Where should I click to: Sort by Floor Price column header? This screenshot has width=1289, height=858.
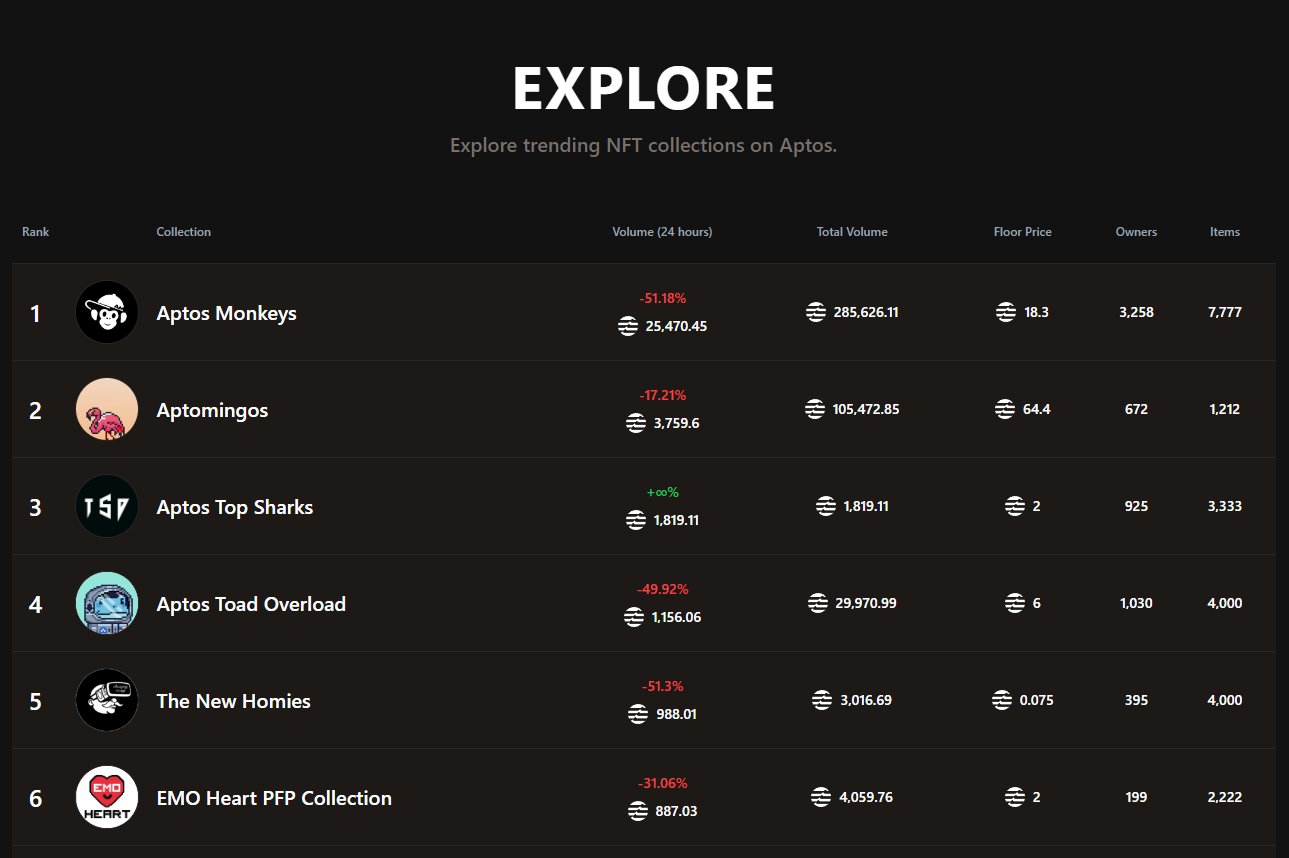(1023, 232)
